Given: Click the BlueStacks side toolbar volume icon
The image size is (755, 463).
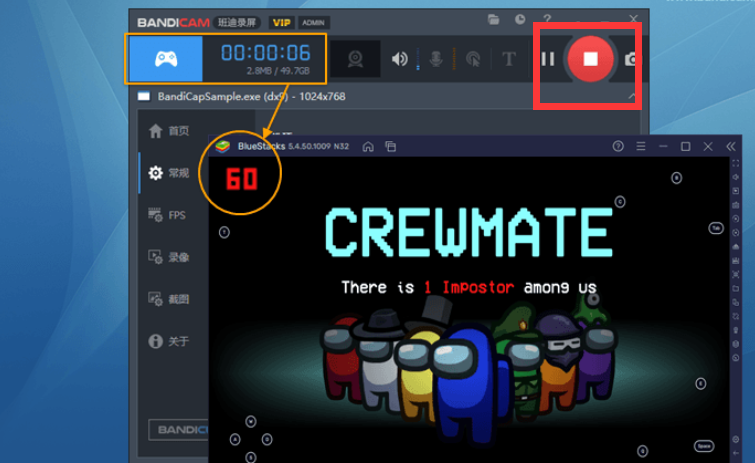Looking at the screenshot, I should point(736,177).
